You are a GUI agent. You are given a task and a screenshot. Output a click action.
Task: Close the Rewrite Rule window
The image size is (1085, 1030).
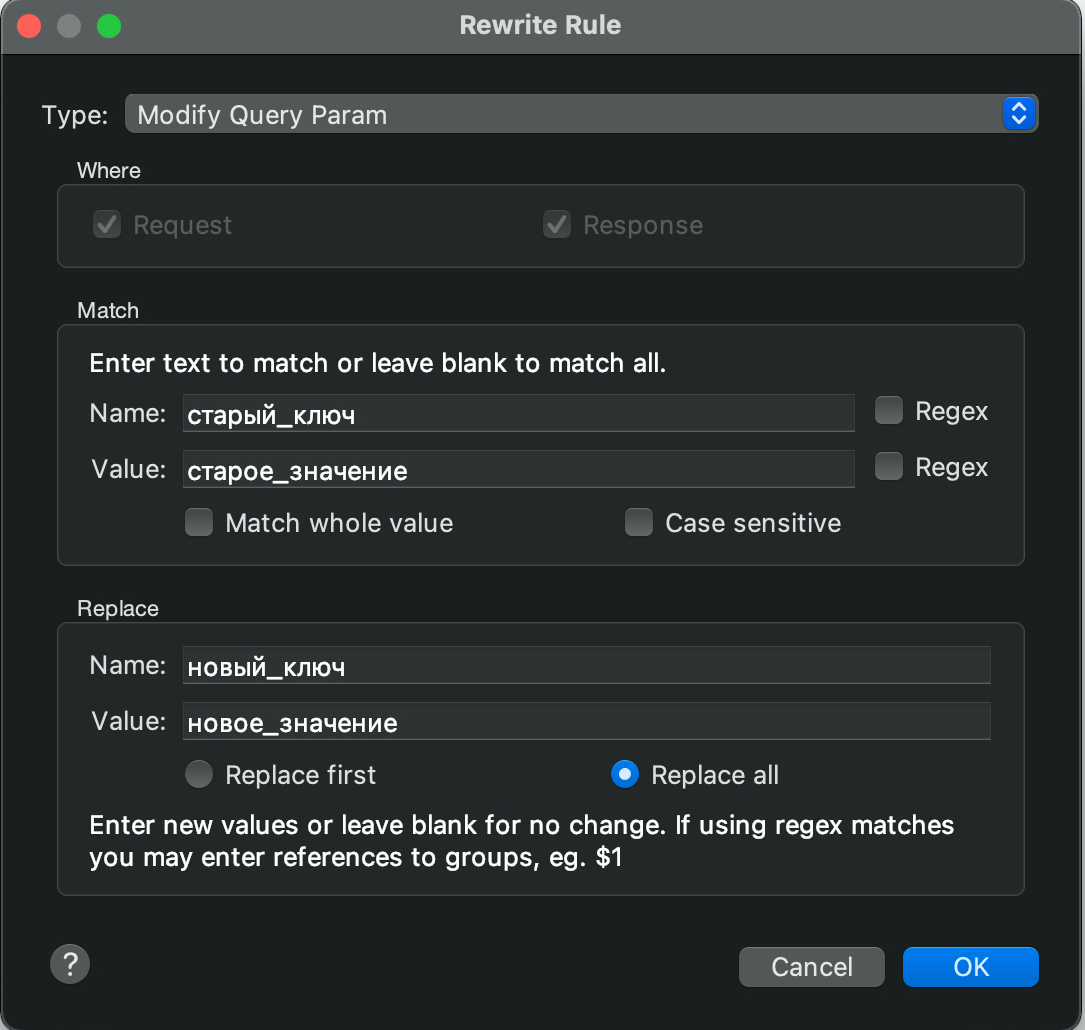click(x=29, y=26)
